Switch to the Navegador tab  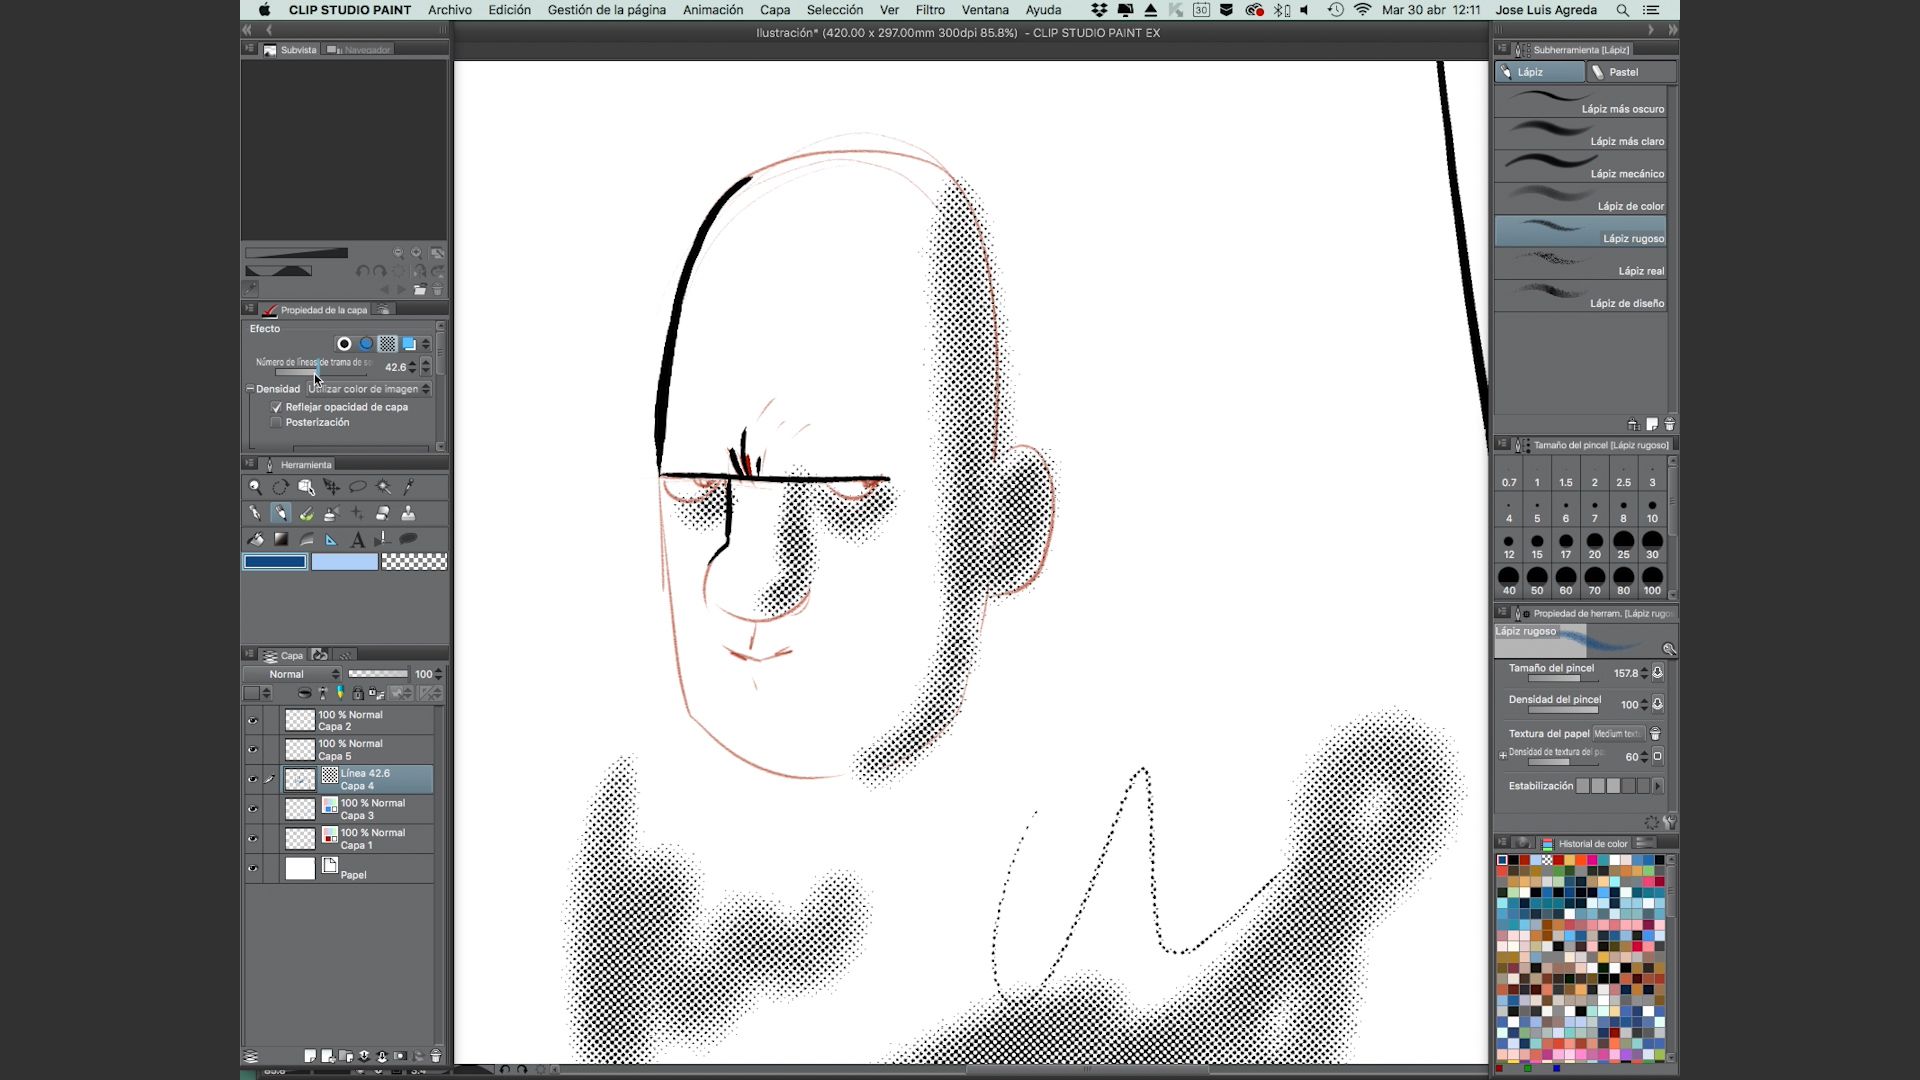[359, 49]
